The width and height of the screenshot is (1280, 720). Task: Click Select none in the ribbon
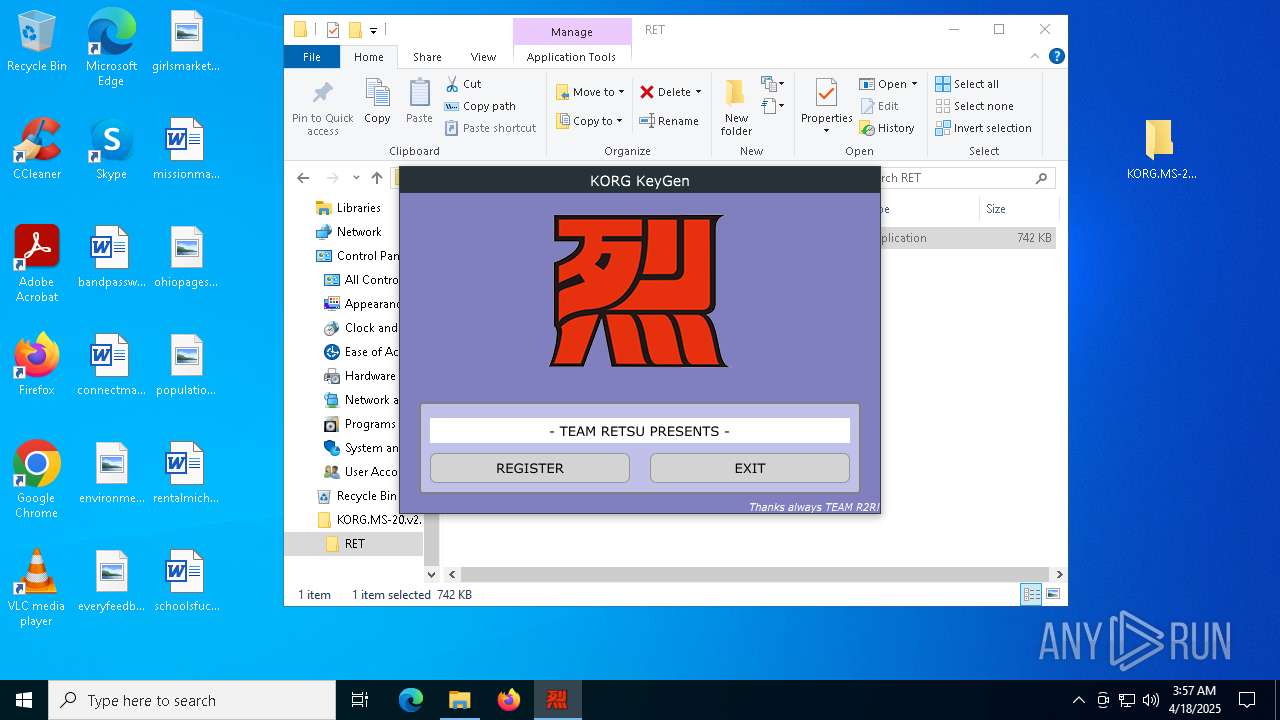(975, 106)
